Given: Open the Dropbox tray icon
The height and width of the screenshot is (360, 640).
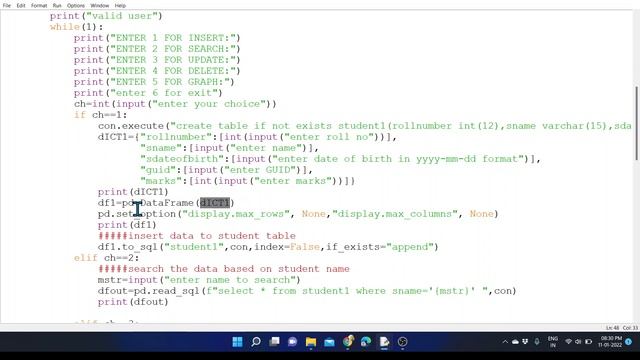Looking at the screenshot, I should pos(525,342).
